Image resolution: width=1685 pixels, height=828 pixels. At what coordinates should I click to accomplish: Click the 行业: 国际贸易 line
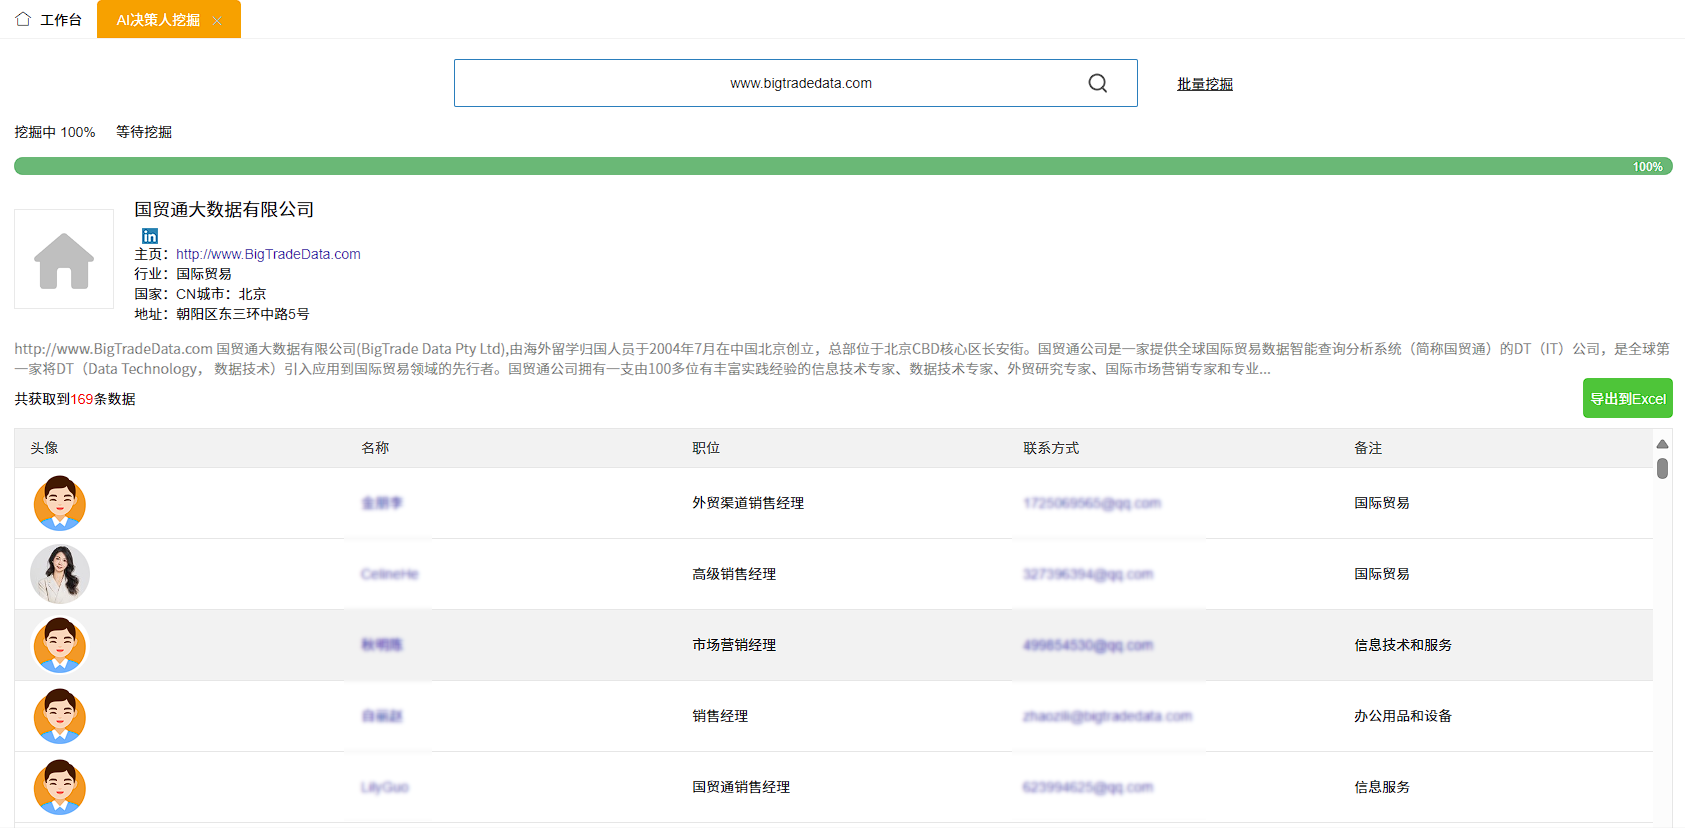tap(183, 274)
